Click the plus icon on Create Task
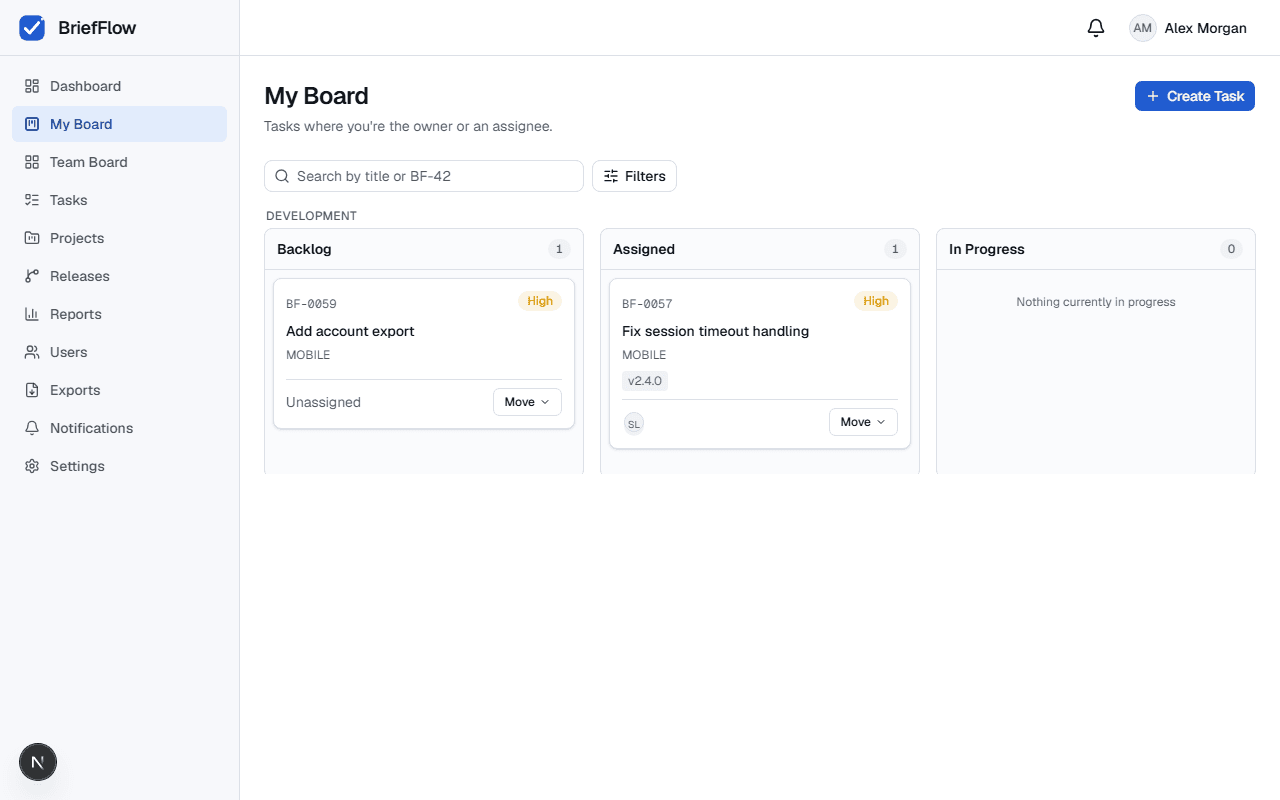This screenshot has height=800, width=1280. 1153,96
